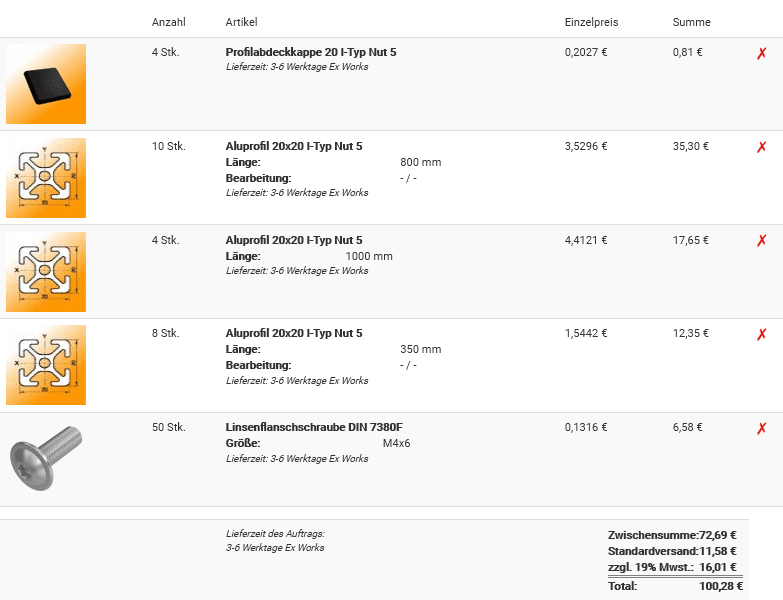Click the Summe column header
Viewport: 783px width, 600px height.
691,22
